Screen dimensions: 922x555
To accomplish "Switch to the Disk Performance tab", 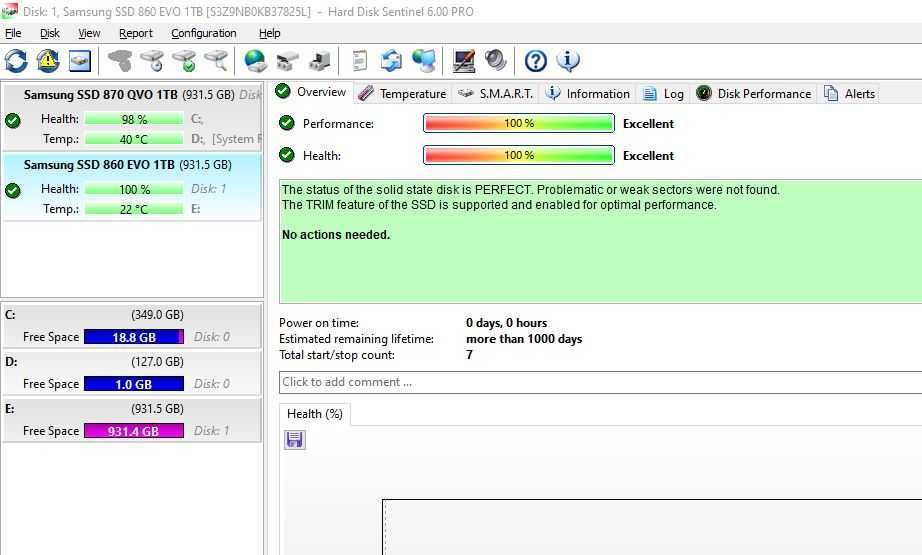I will 754,94.
